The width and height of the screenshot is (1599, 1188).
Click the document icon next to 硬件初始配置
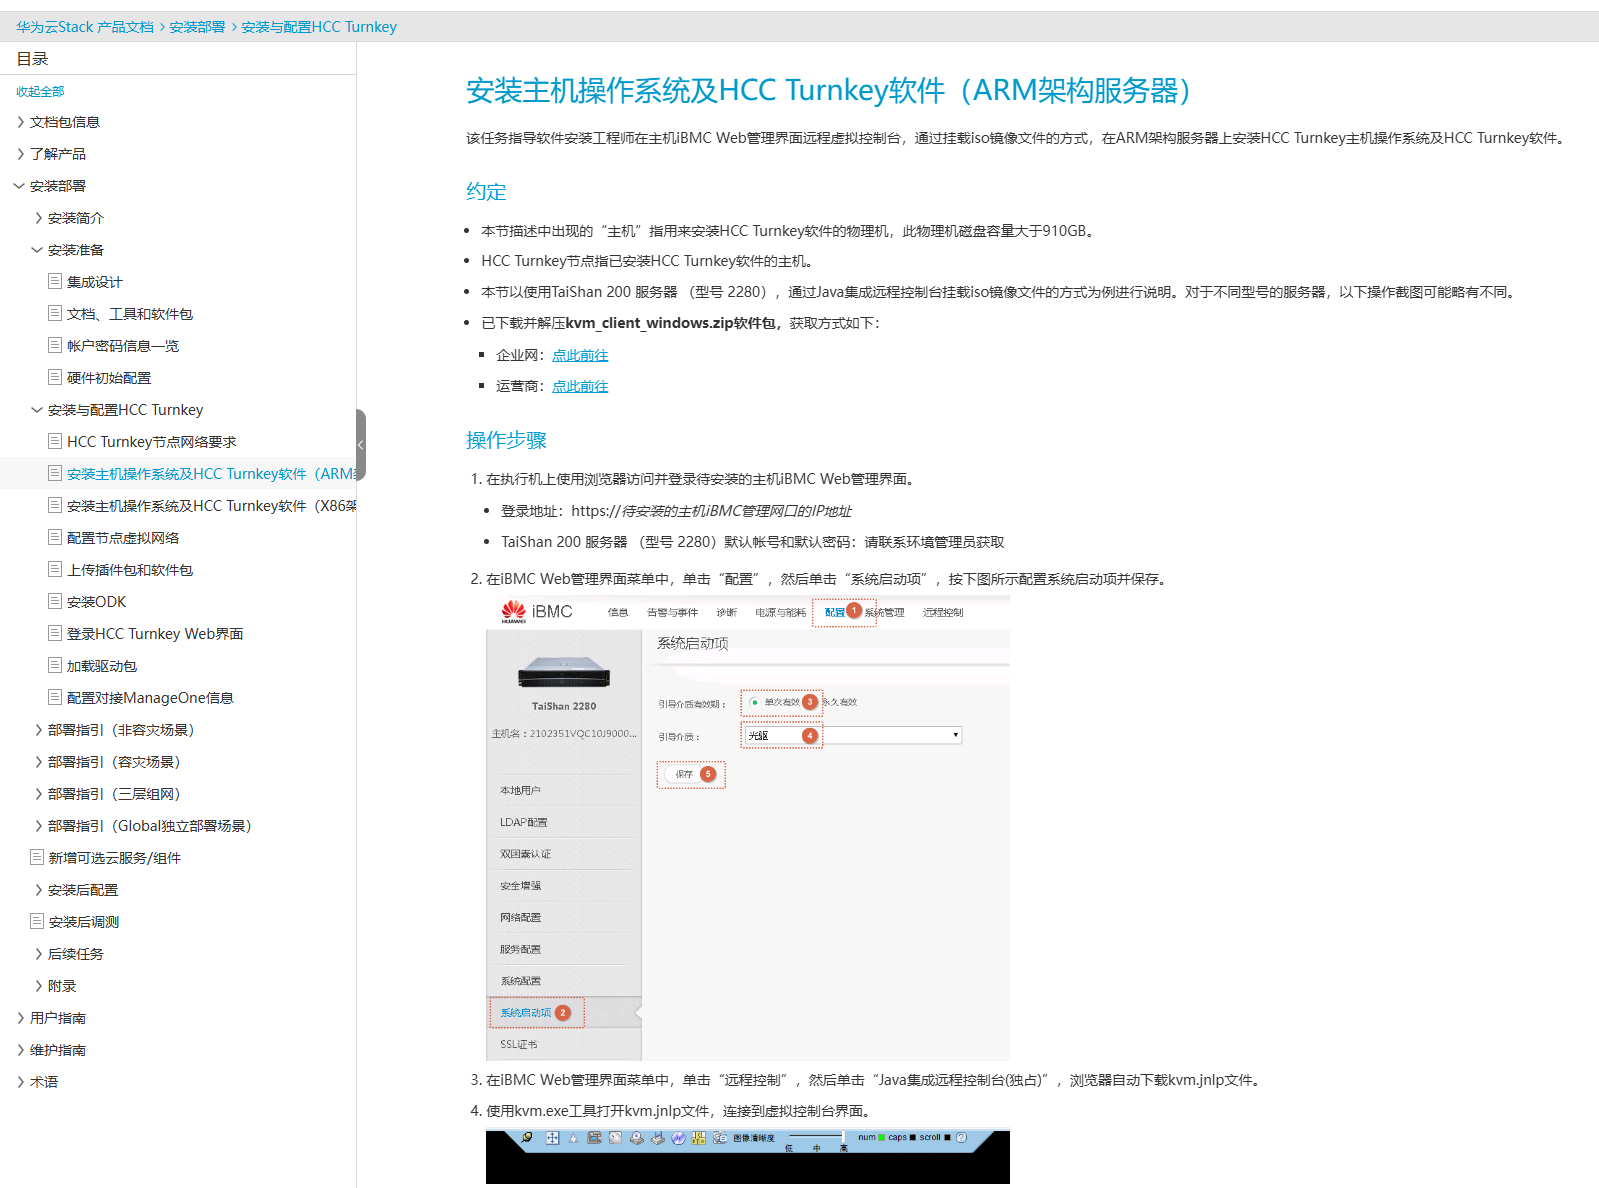55,377
